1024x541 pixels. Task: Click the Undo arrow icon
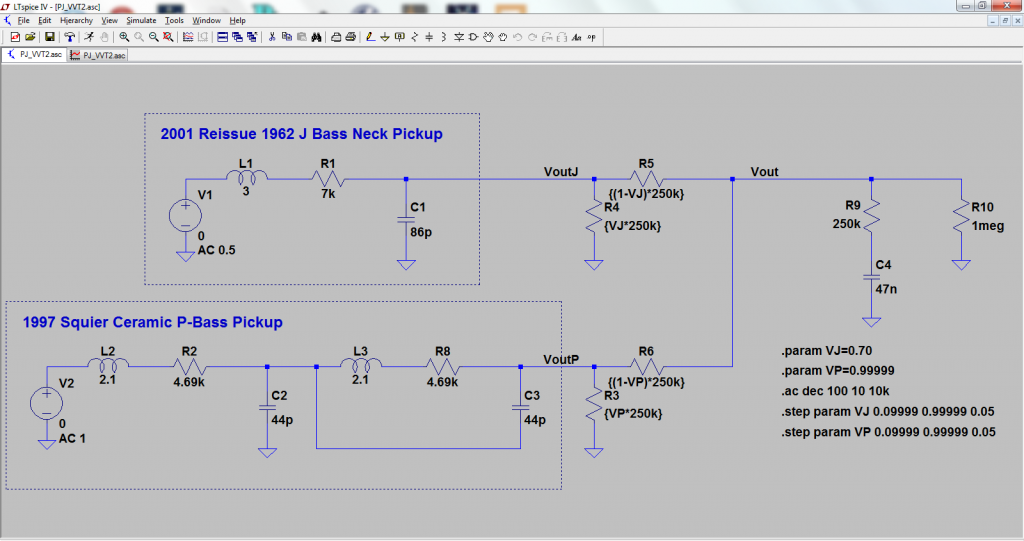tap(518, 37)
